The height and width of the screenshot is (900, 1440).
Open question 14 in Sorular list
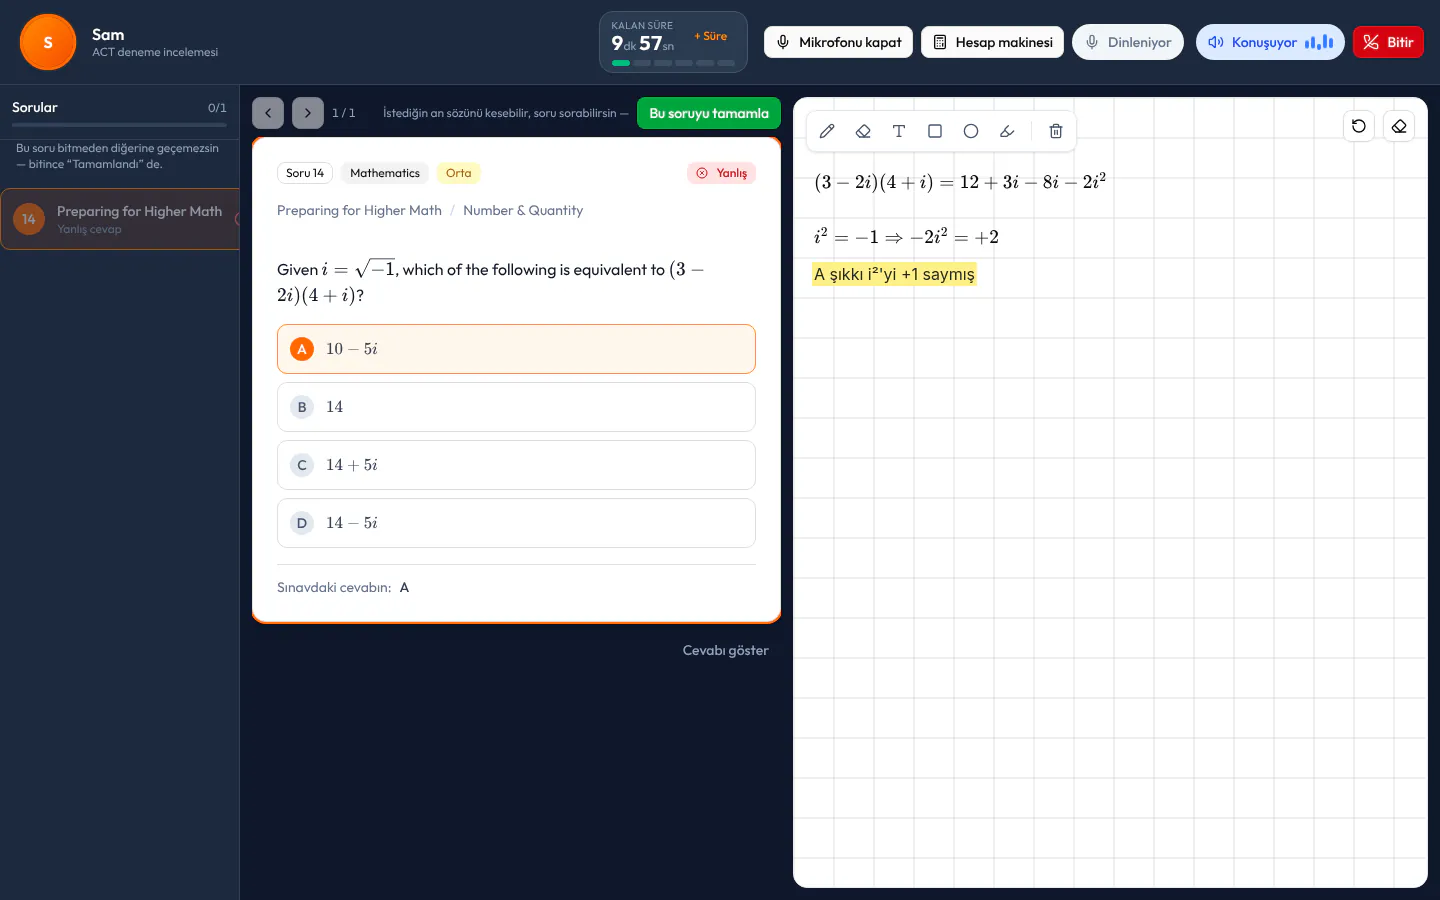coord(120,219)
